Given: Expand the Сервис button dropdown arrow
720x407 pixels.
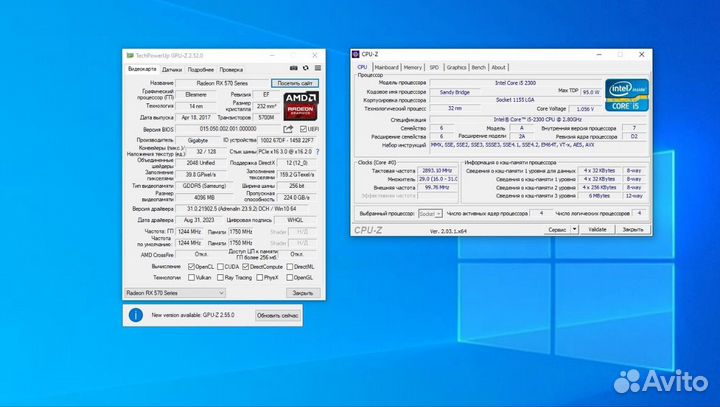Looking at the screenshot, I should coord(574,229).
